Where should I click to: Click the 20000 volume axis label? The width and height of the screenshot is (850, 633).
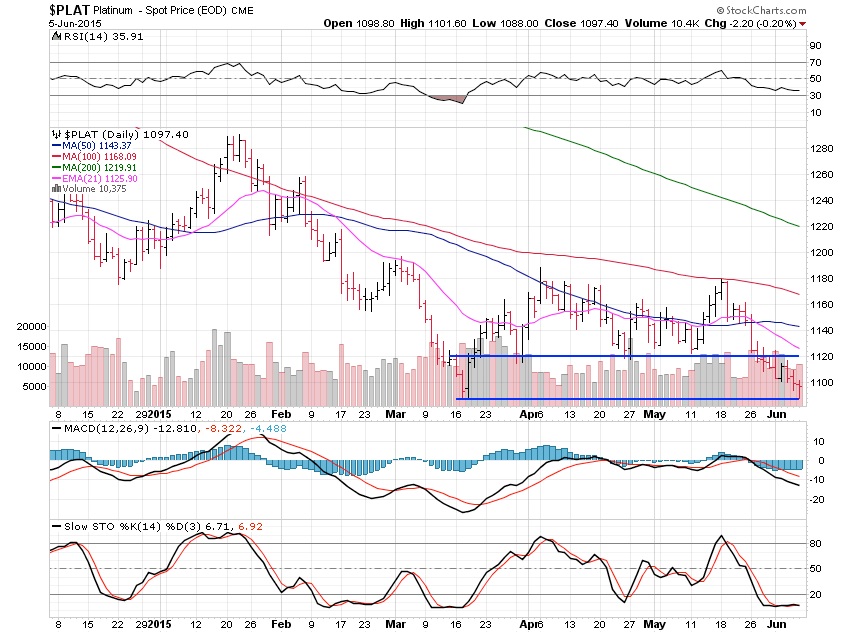click(x=31, y=327)
